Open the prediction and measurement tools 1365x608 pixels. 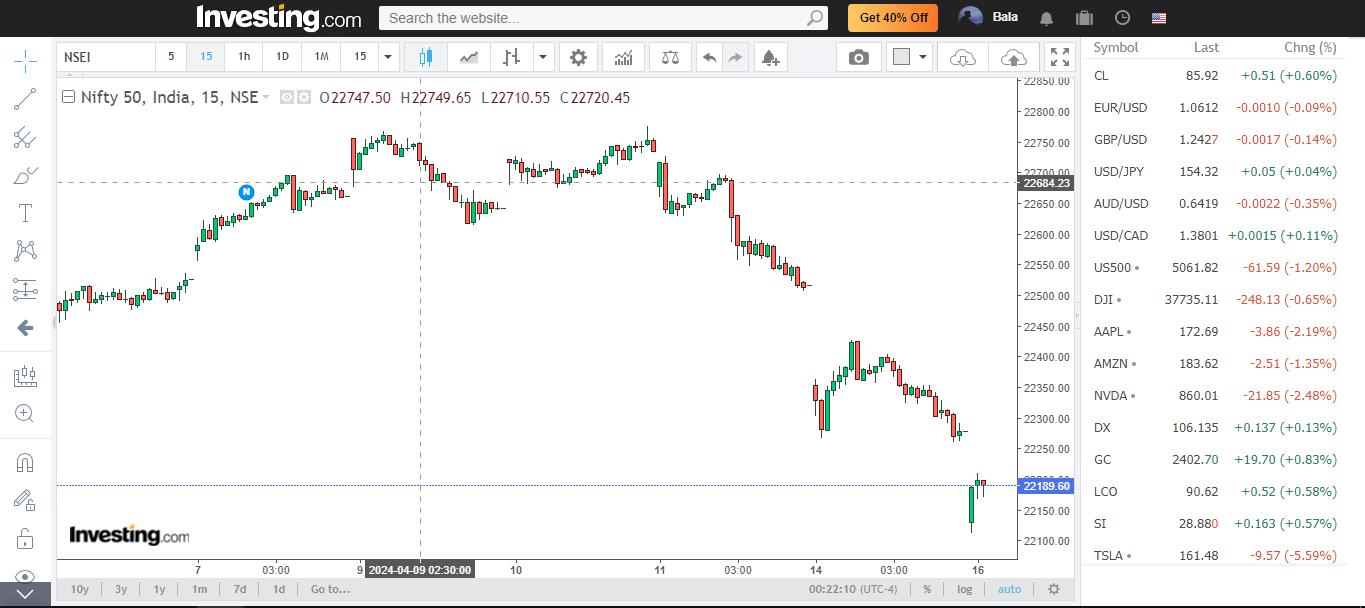(x=25, y=289)
